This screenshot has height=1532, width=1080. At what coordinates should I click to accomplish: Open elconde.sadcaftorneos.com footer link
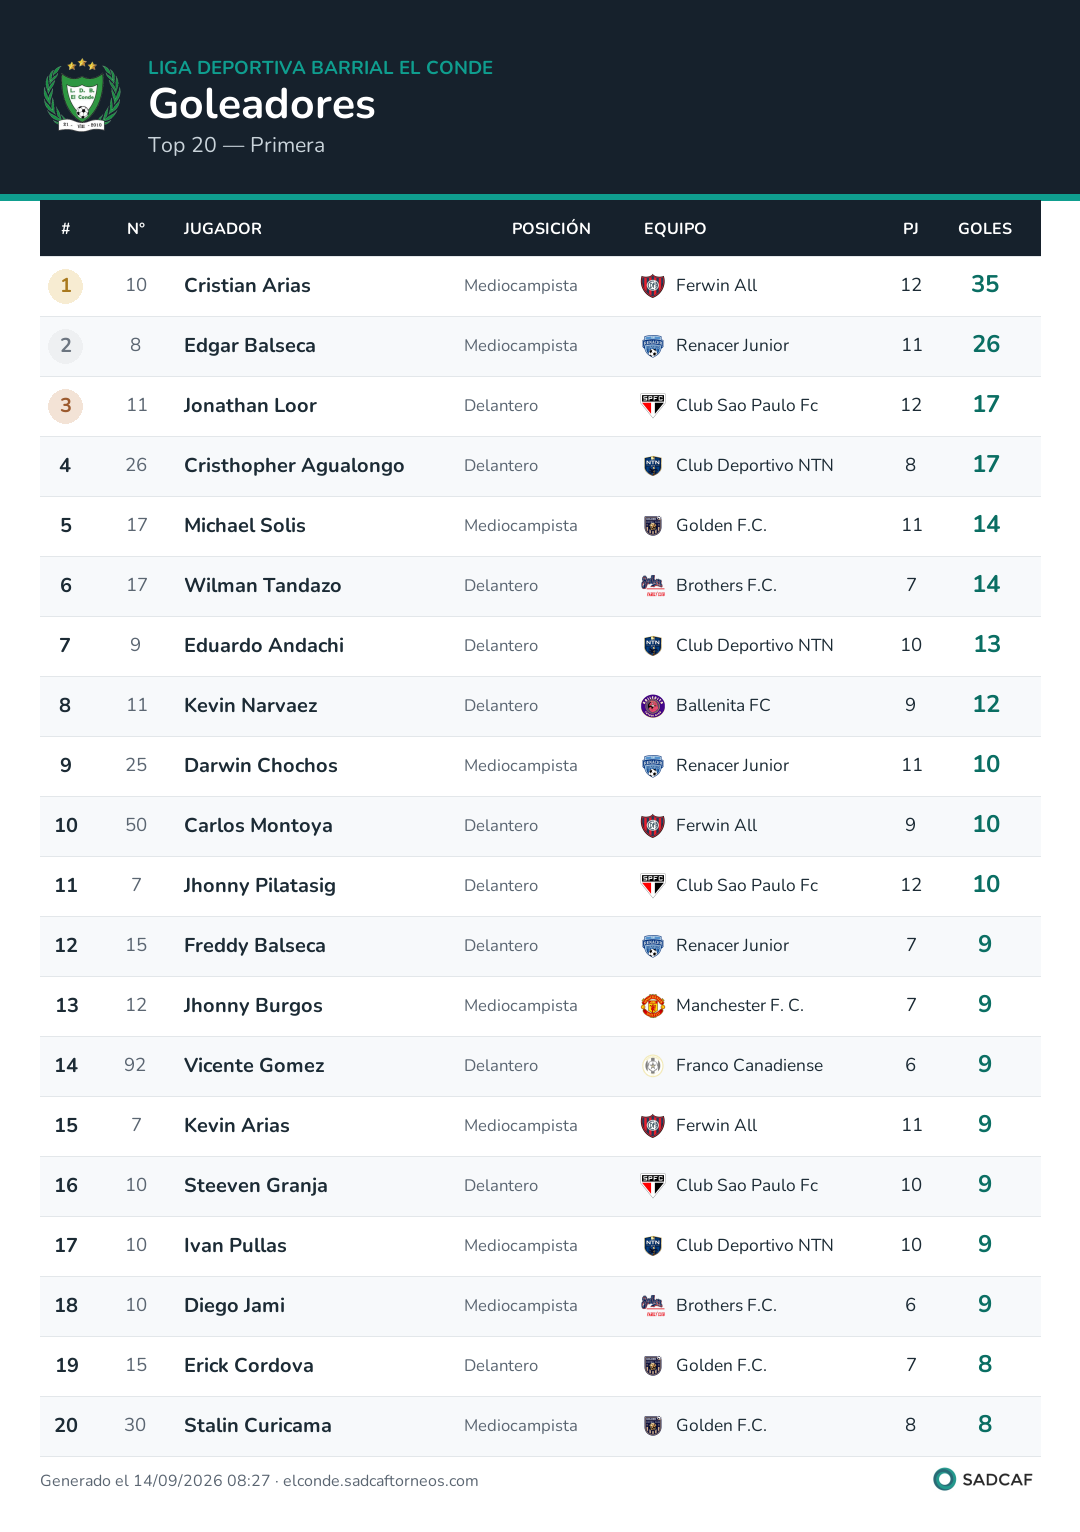pyautogui.click(x=381, y=1481)
